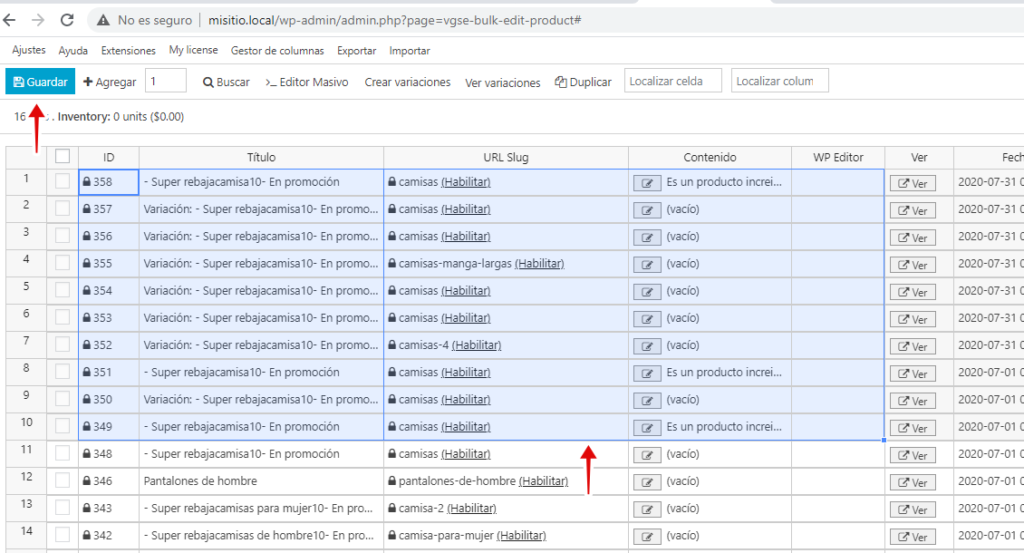The height and width of the screenshot is (553, 1024).
Task: Click the Localizar celda input field
Action: point(673,81)
